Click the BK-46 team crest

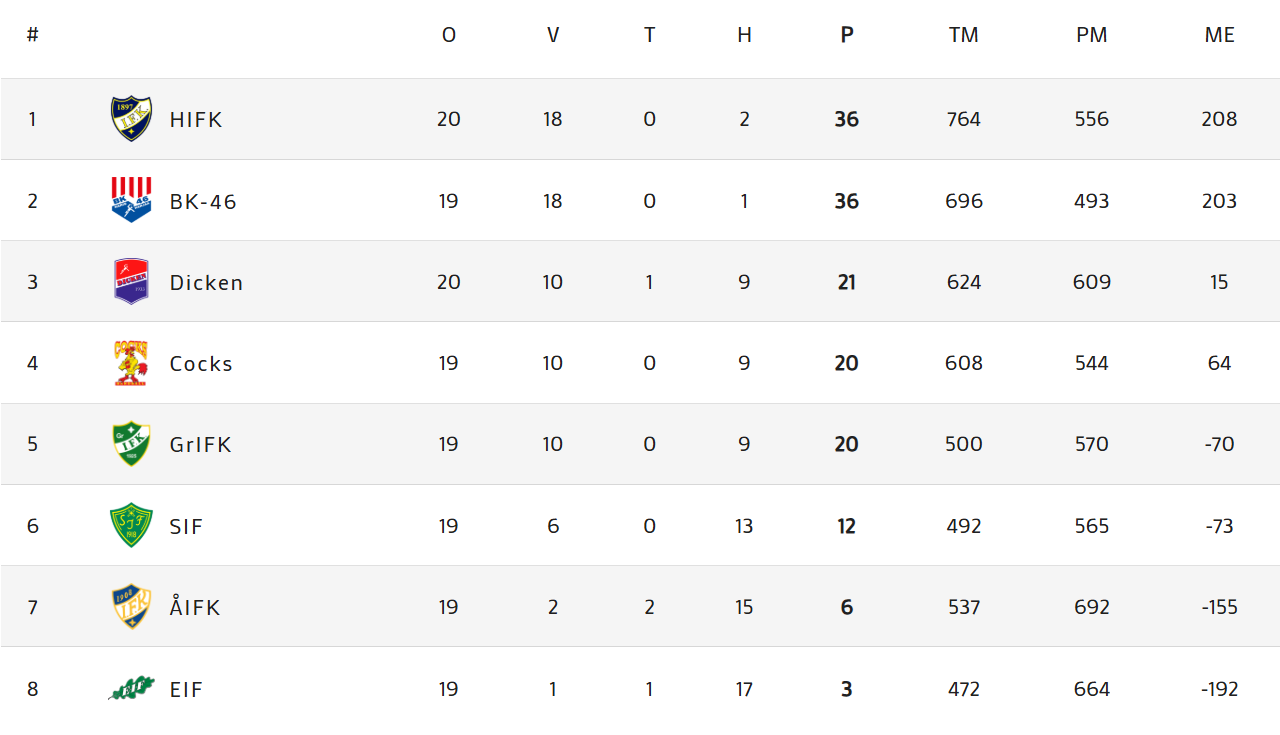tap(131, 200)
